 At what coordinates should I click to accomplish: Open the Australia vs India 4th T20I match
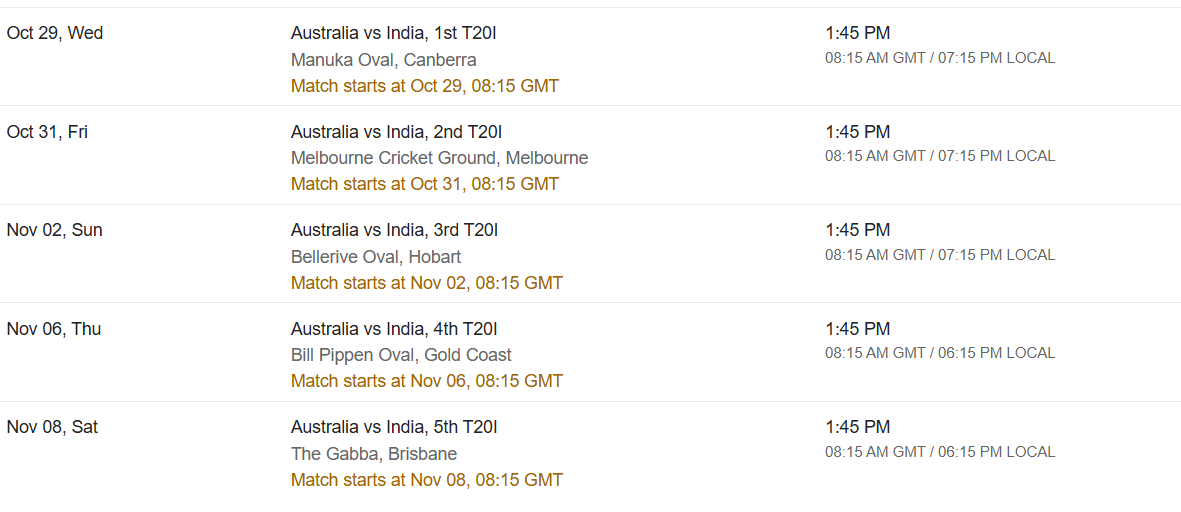394,329
